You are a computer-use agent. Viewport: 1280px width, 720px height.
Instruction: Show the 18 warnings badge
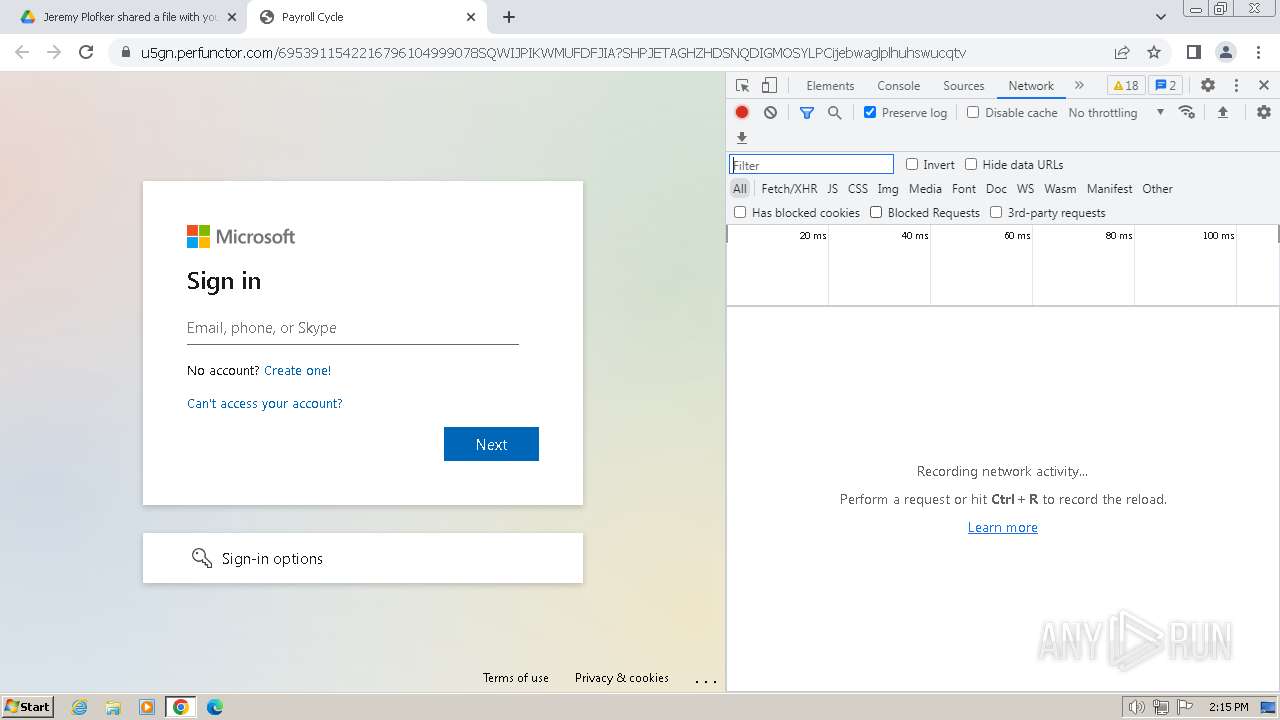[1126, 86]
